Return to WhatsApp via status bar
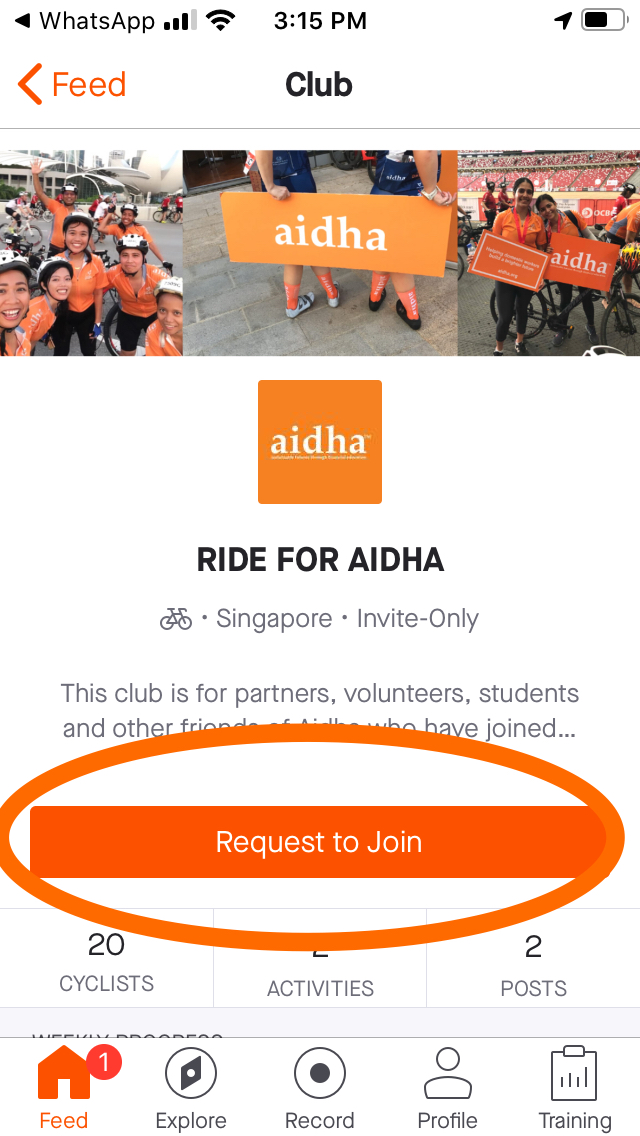The image size is (640, 1136). (90, 20)
